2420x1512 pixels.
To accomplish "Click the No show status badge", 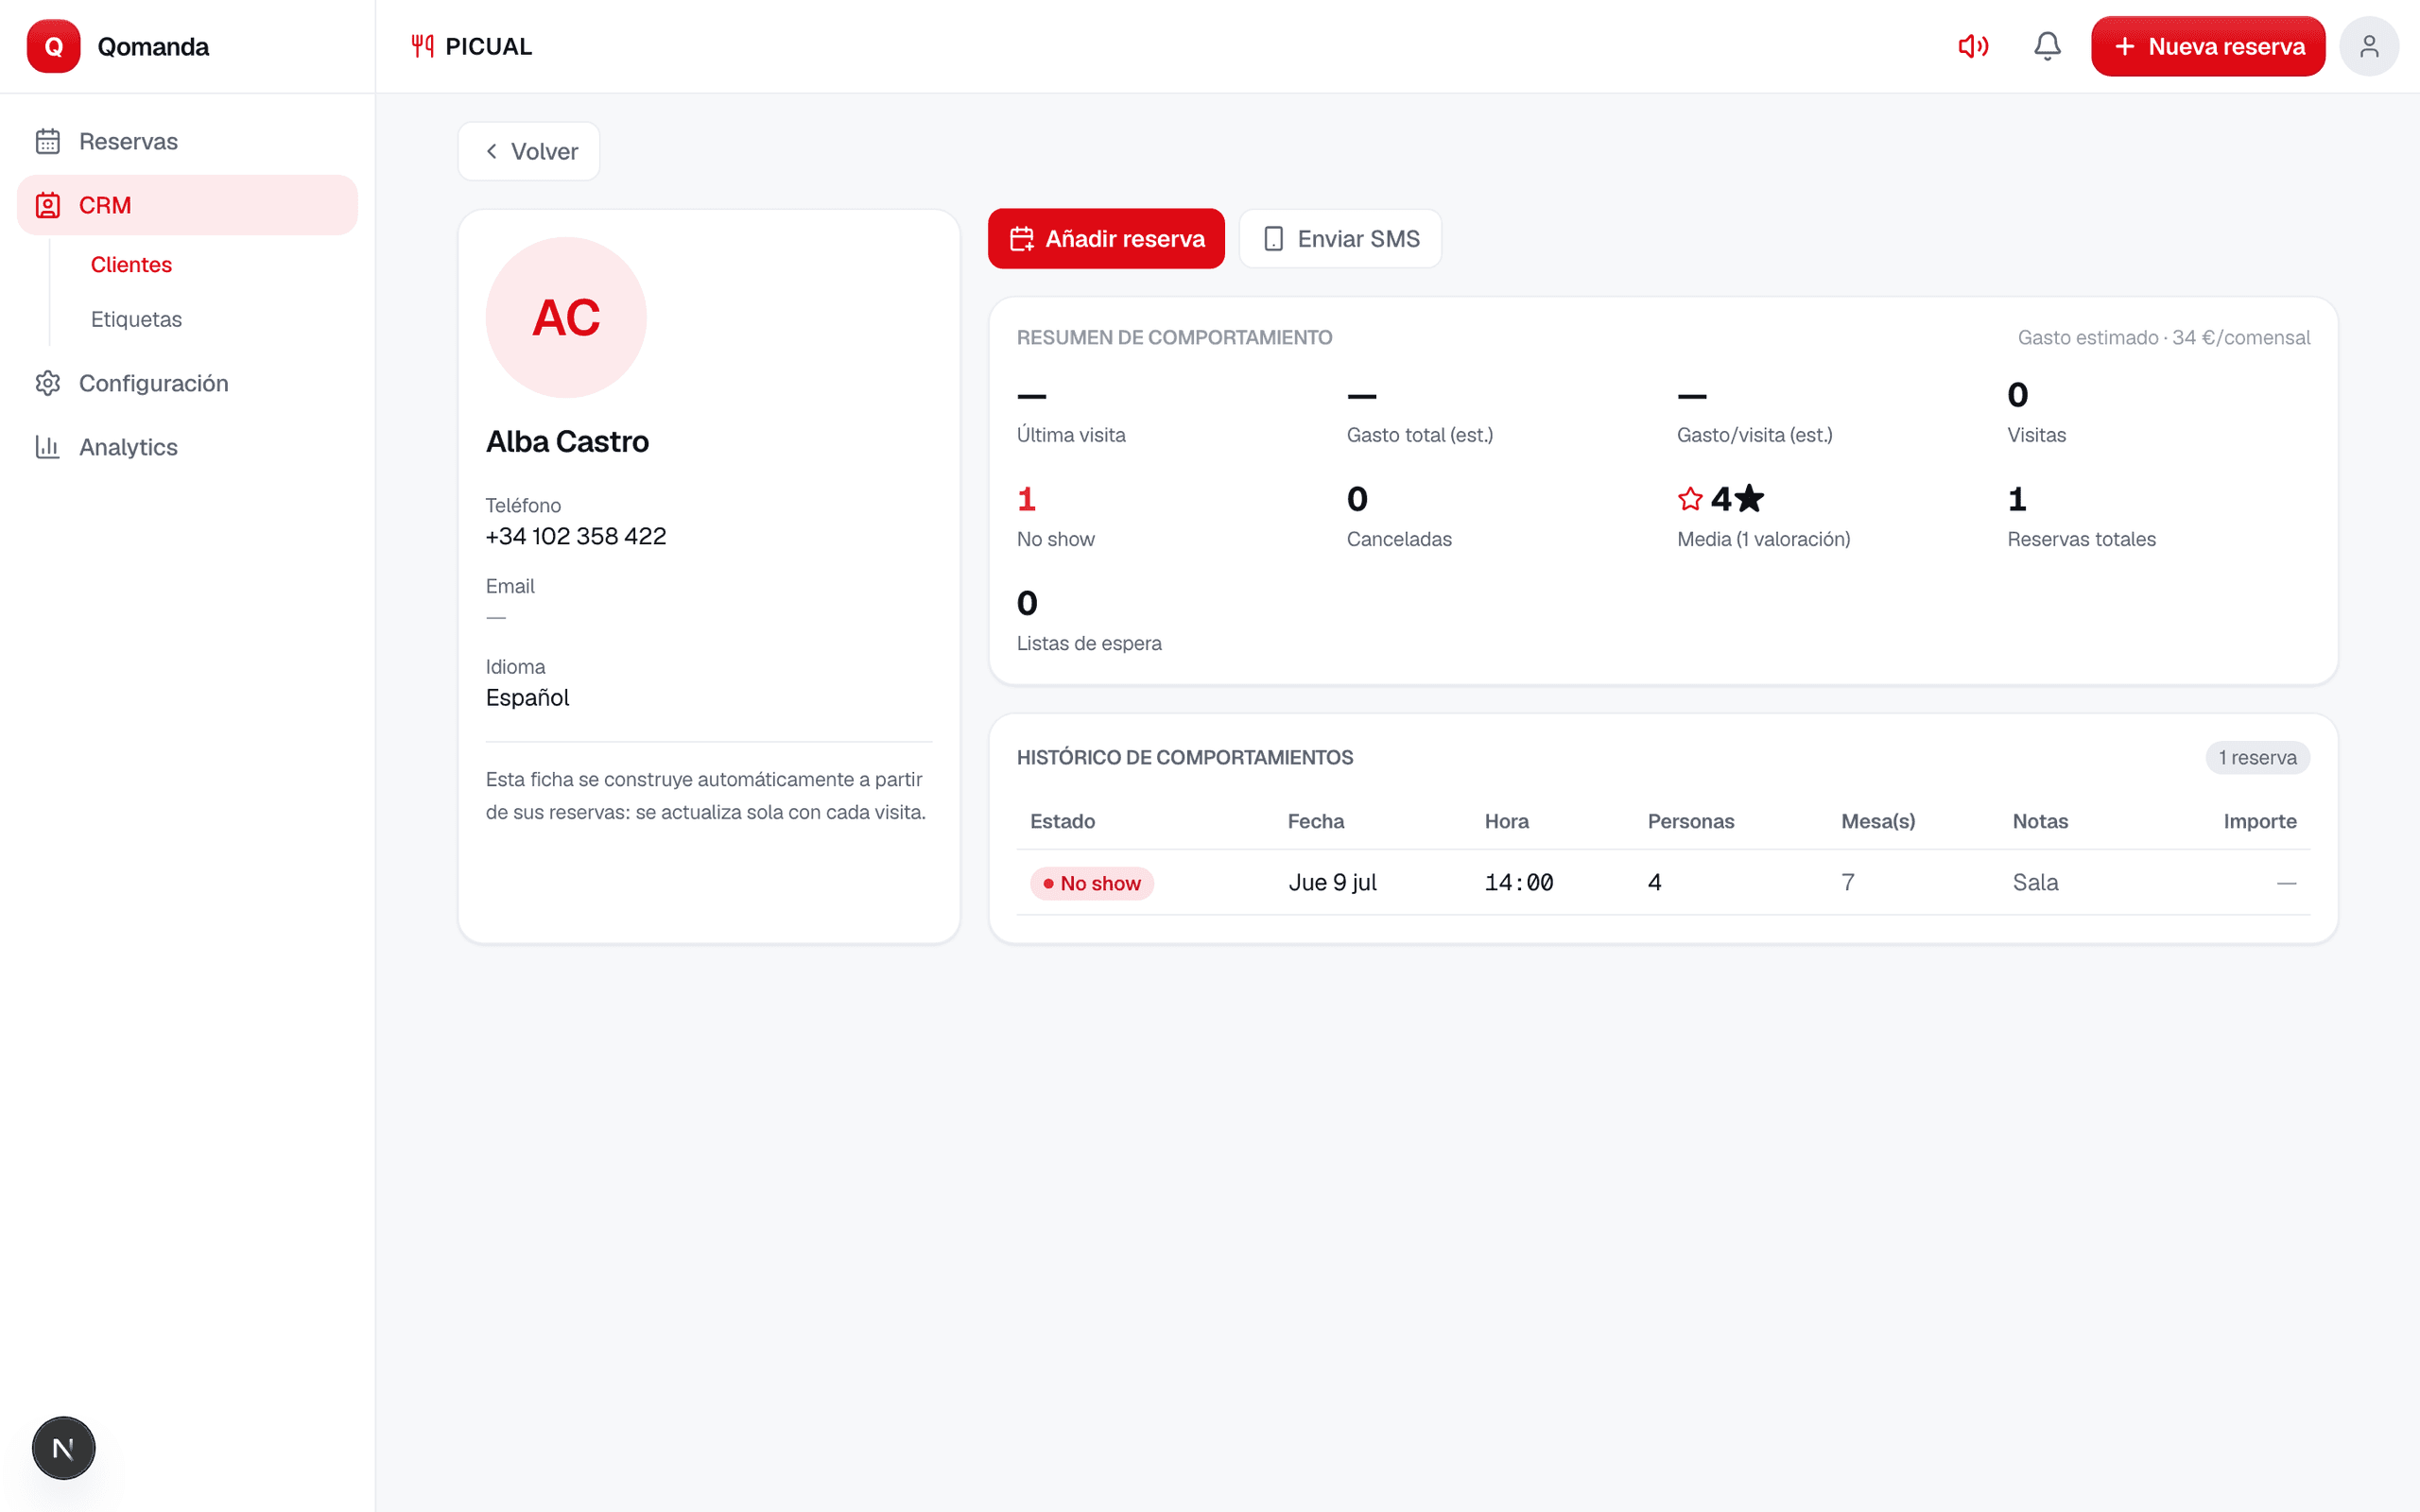I will [1091, 883].
